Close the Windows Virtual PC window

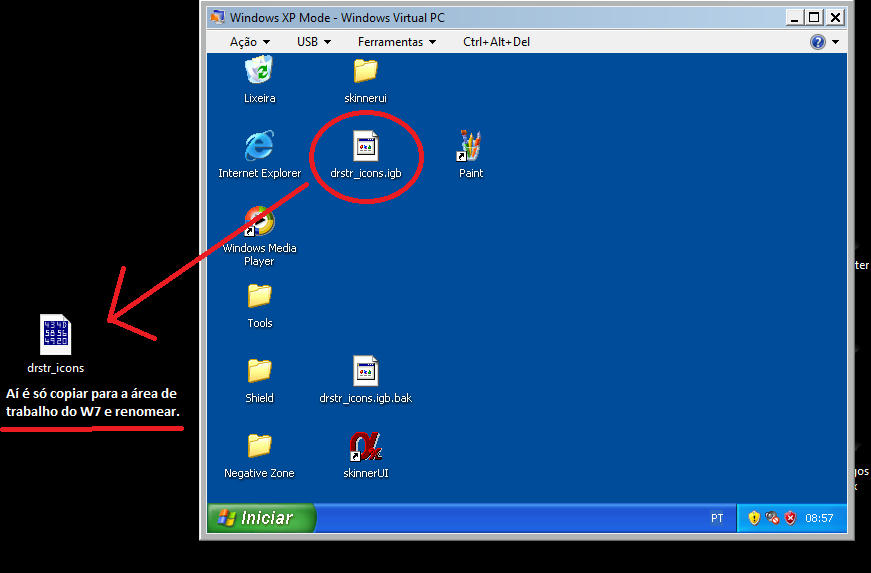tap(835, 18)
